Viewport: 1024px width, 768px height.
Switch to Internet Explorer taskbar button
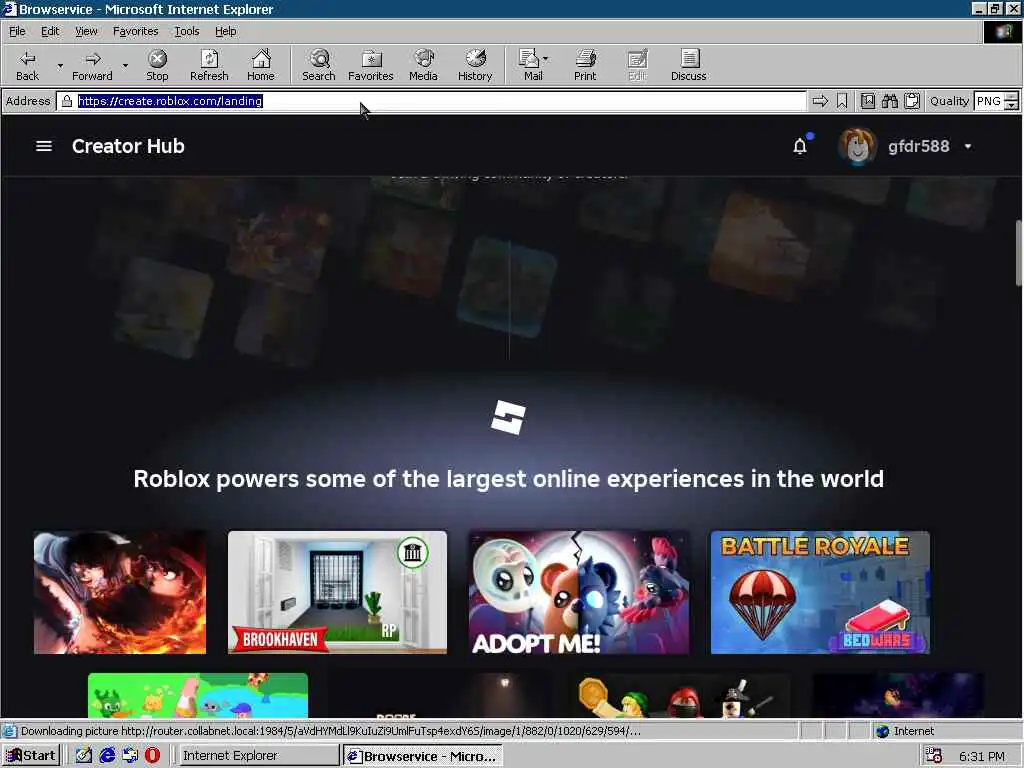click(259, 756)
